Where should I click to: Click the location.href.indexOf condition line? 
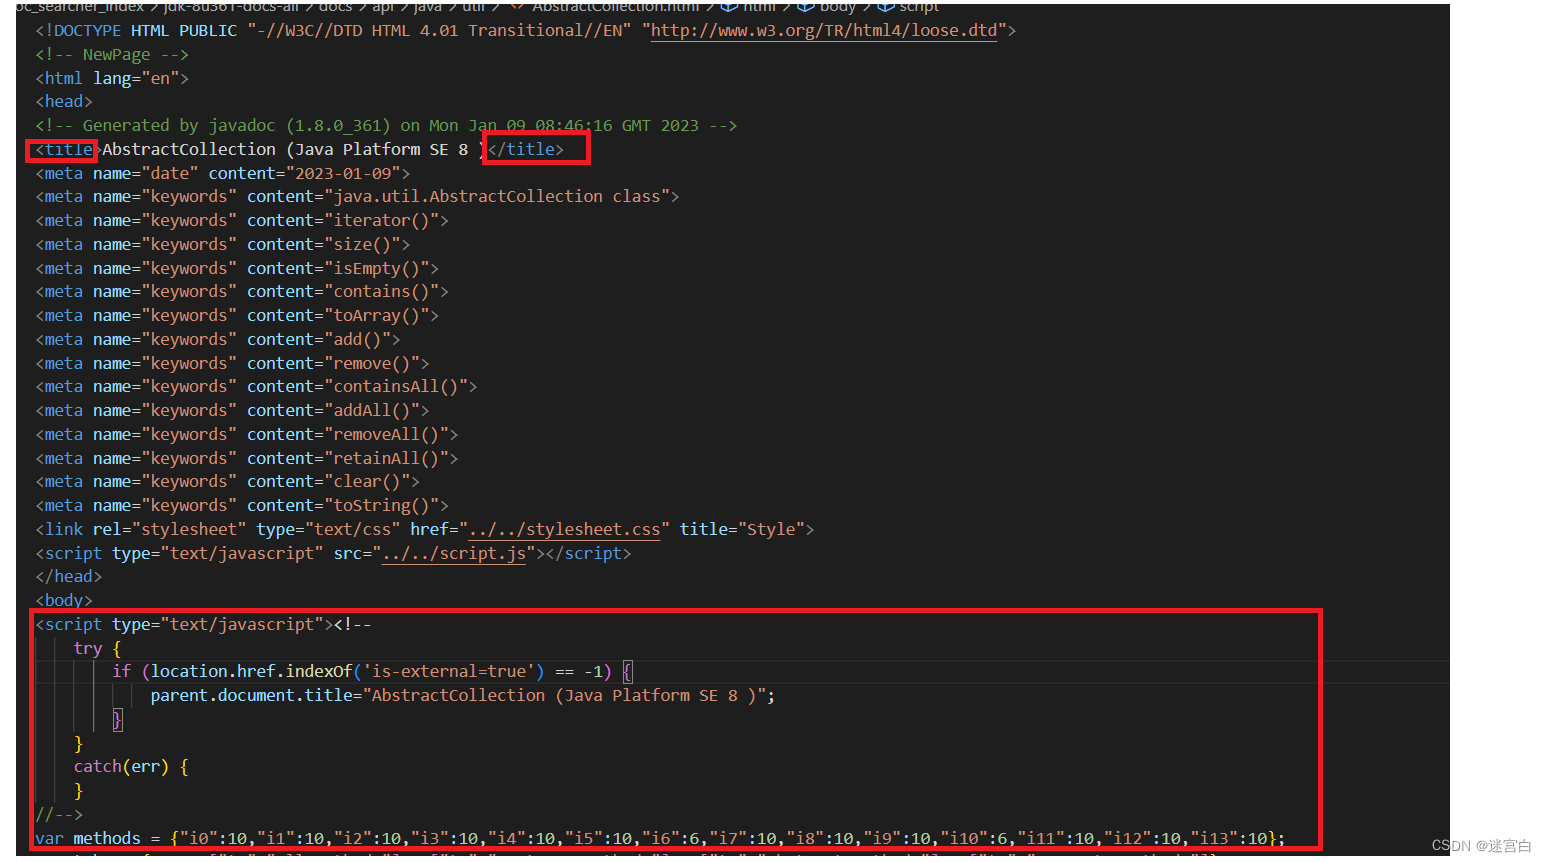[x=372, y=671]
